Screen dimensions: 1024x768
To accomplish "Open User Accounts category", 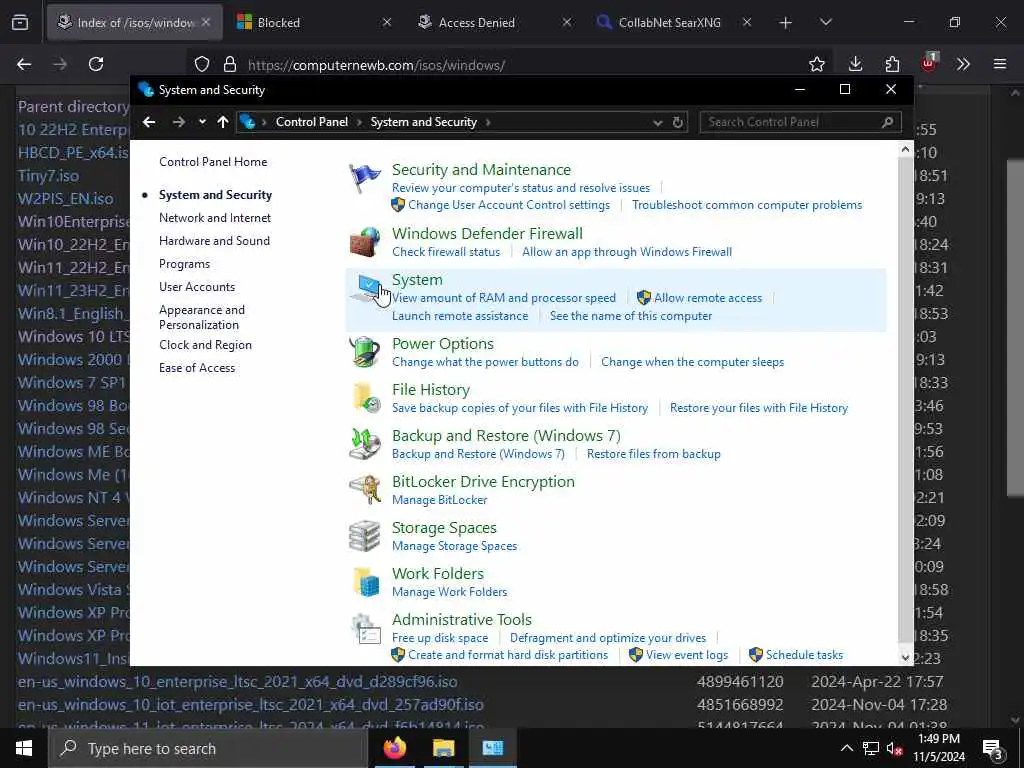I will point(197,287).
